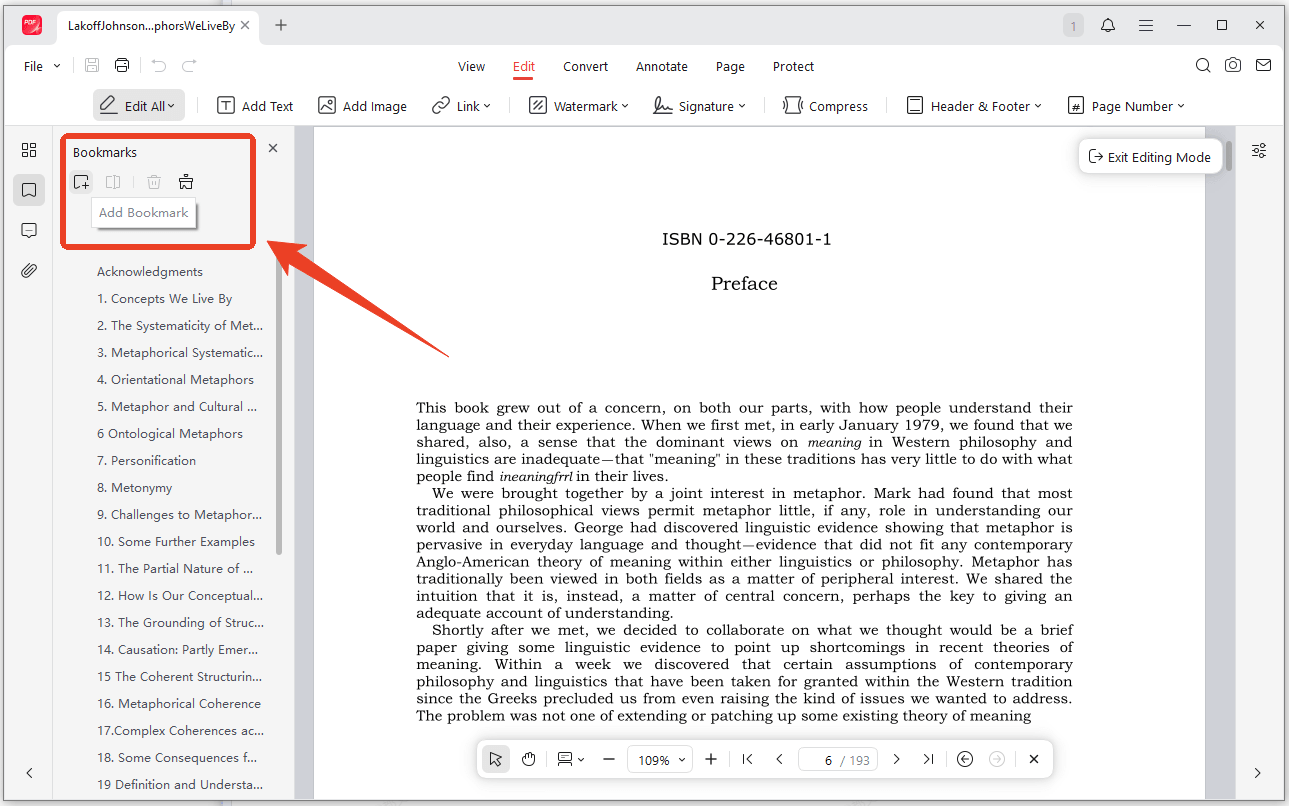
Task: Collapse the left sidebar arrow
Action: click(x=29, y=773)
